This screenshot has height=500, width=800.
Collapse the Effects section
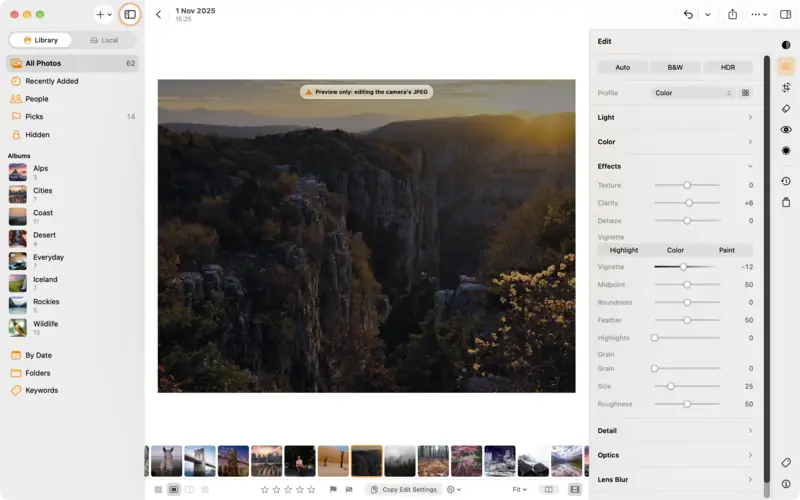(x=675, y=166)
